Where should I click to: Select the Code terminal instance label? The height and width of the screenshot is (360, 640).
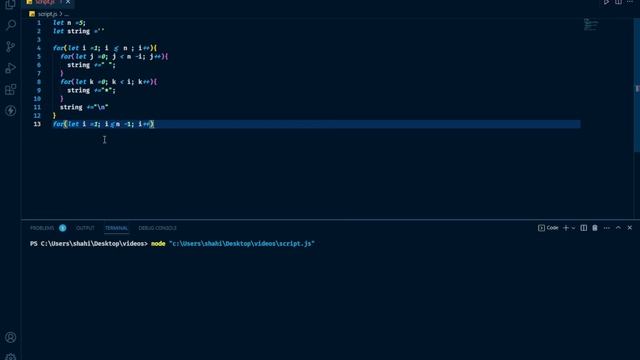coord(548,228)
